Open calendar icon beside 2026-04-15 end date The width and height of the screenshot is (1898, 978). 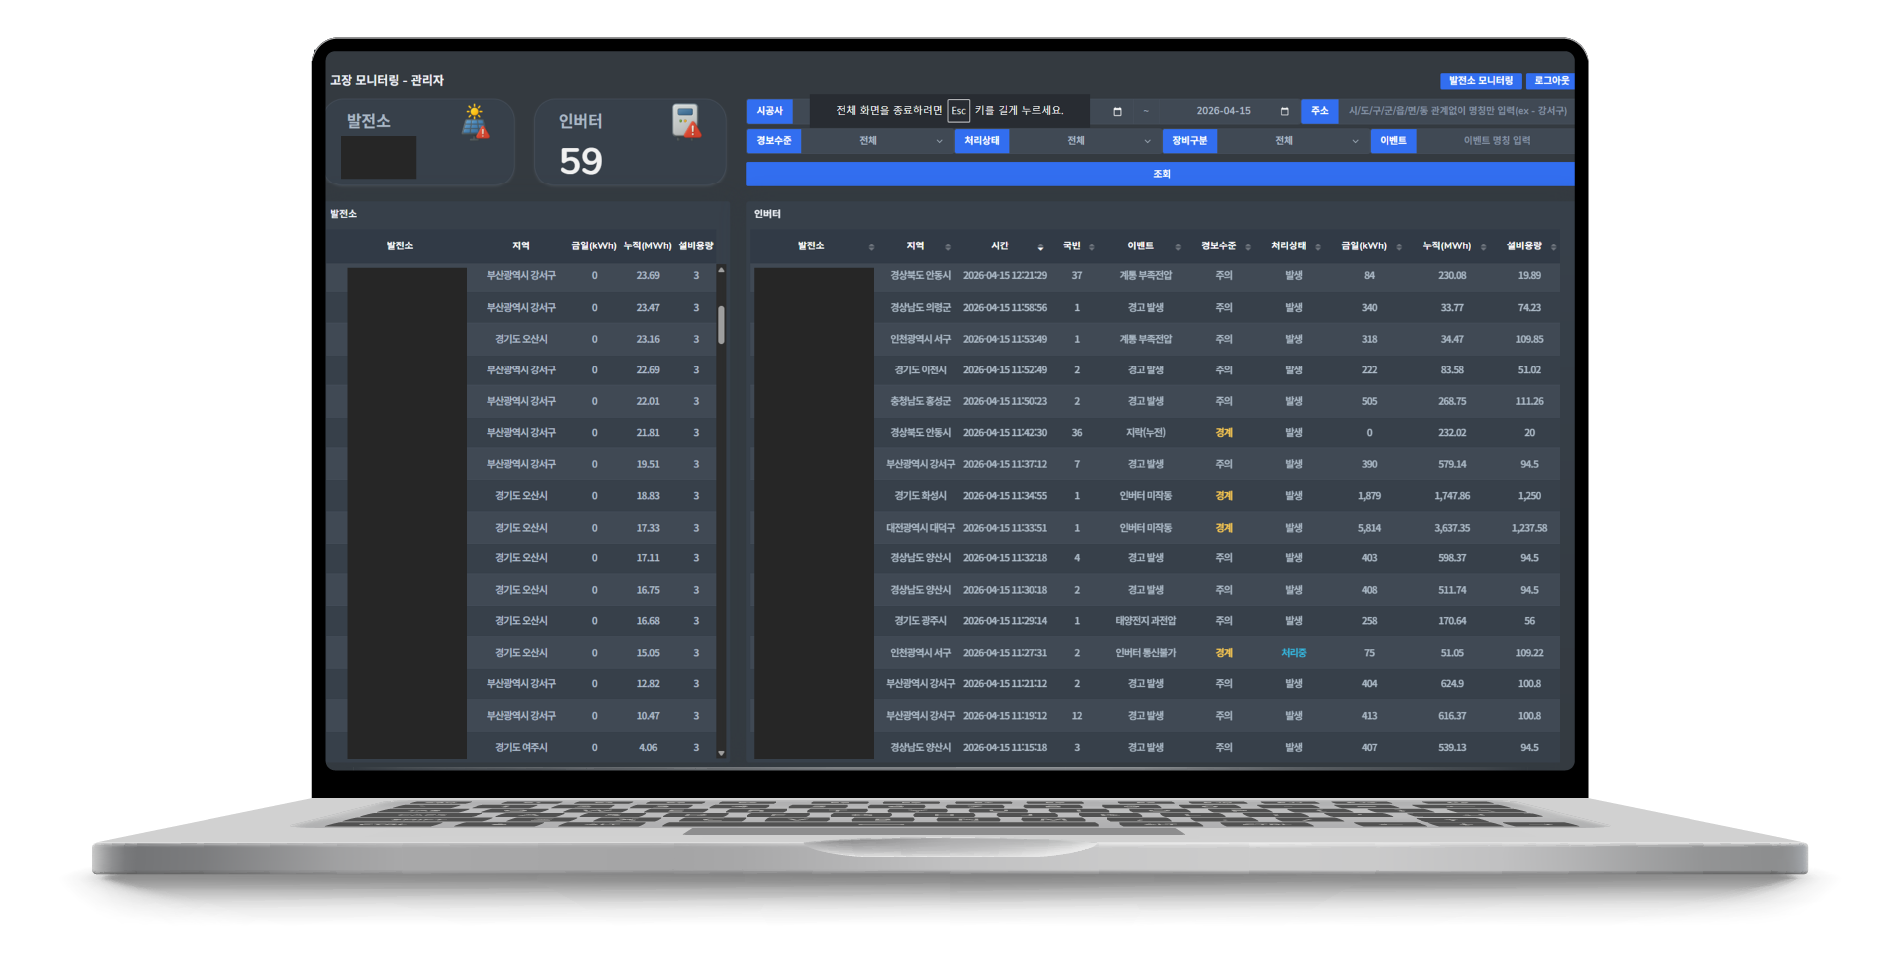click(1284, 111)
